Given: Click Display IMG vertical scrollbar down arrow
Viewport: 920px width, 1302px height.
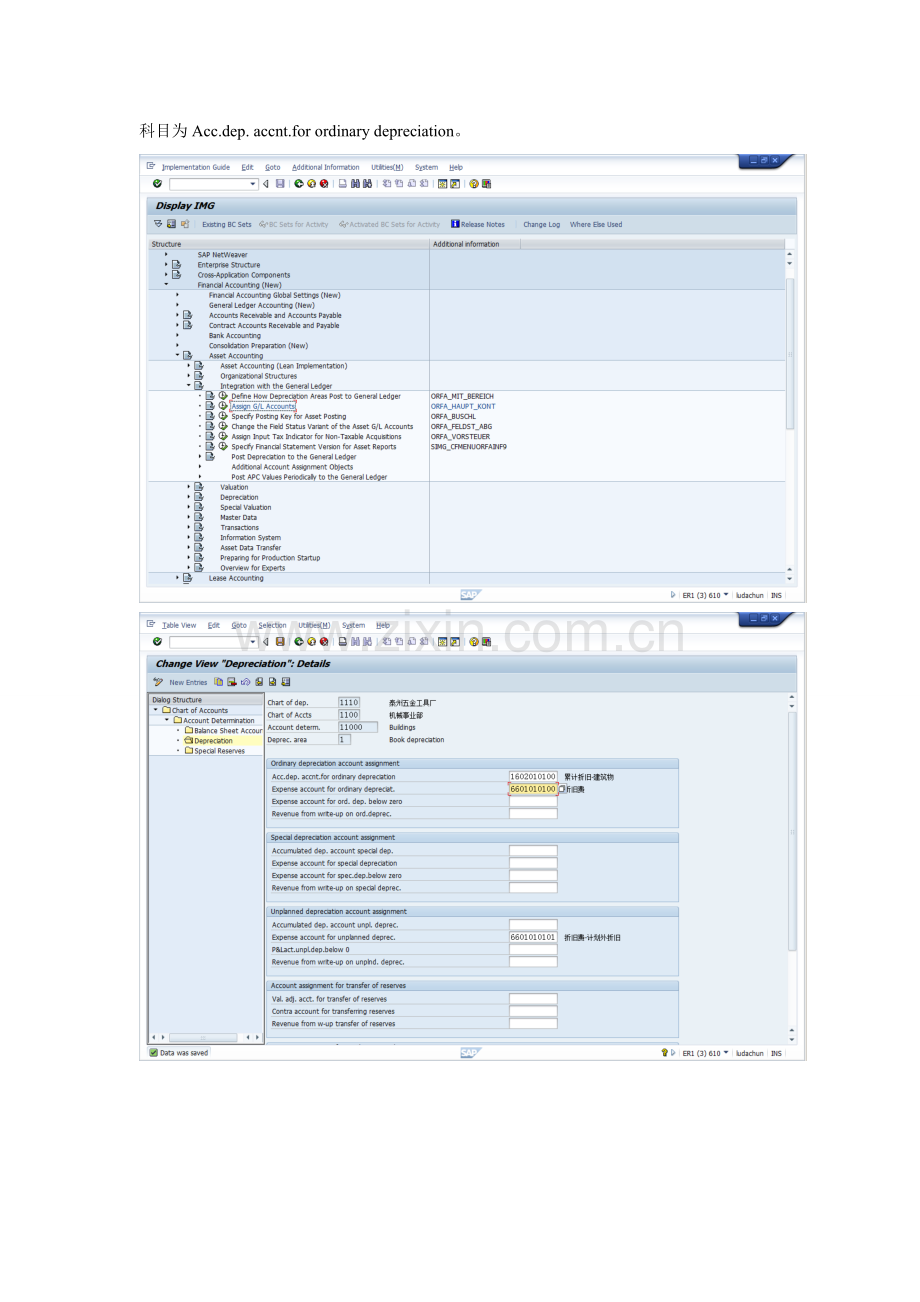Looking at the screenshot, I should coord(791,579).
